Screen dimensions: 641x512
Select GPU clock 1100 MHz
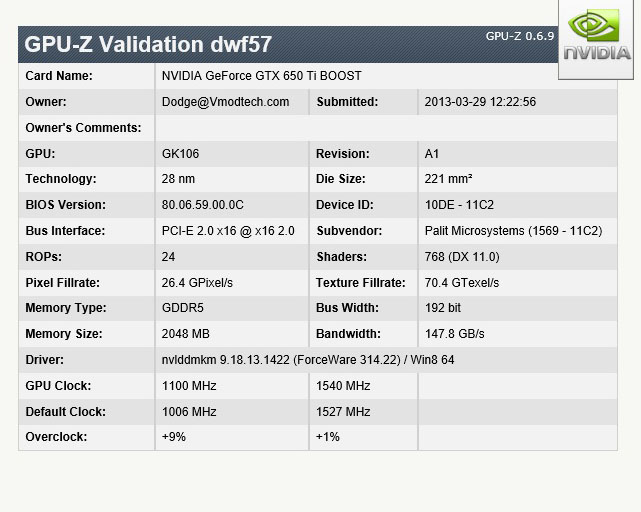[x=189, y=386]
